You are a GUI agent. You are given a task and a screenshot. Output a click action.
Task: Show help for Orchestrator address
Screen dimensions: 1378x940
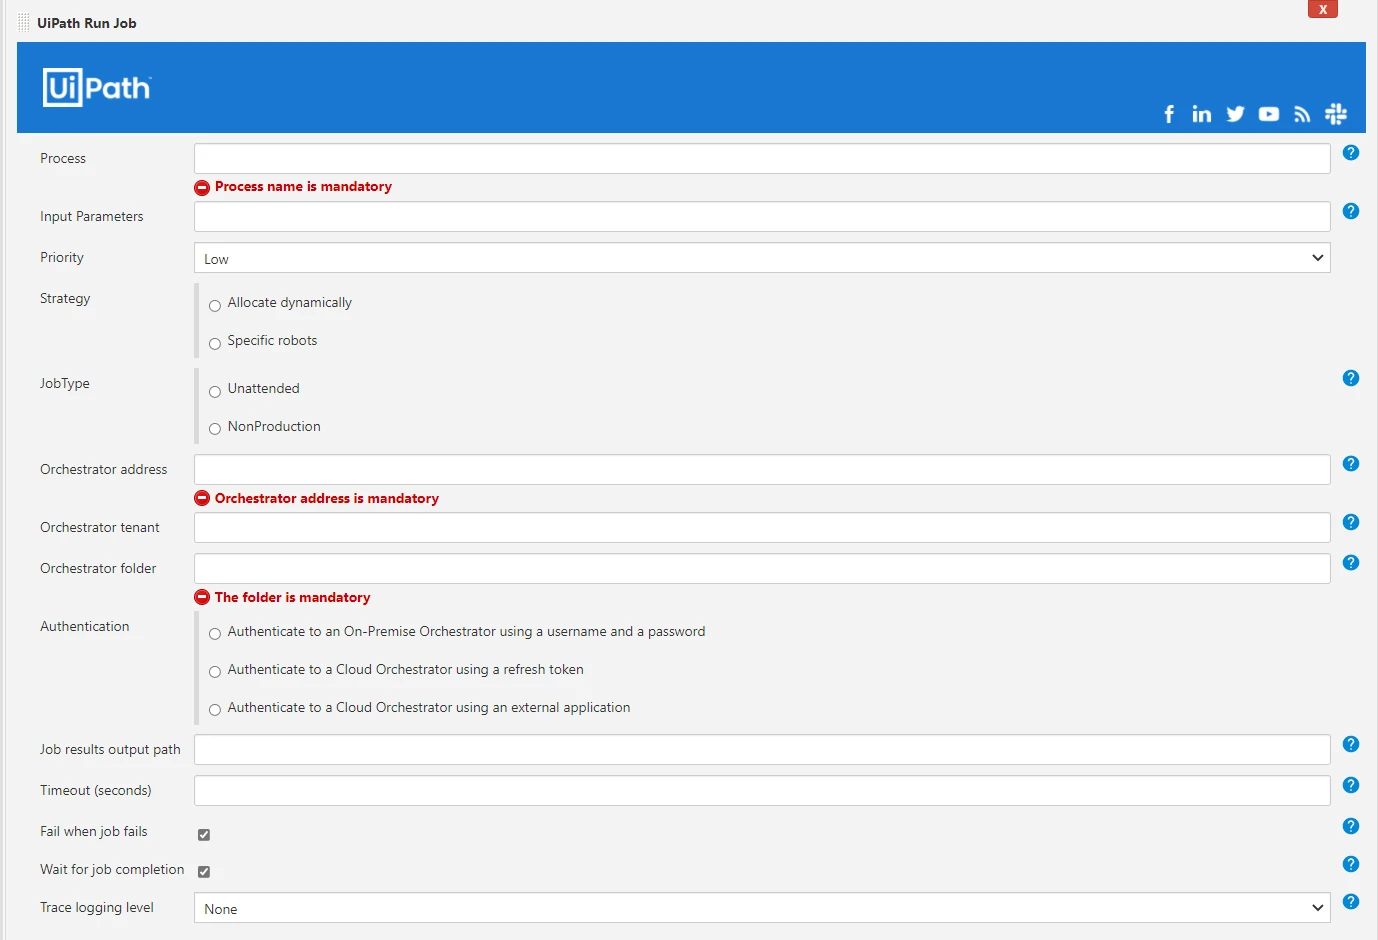point(1351,464)
